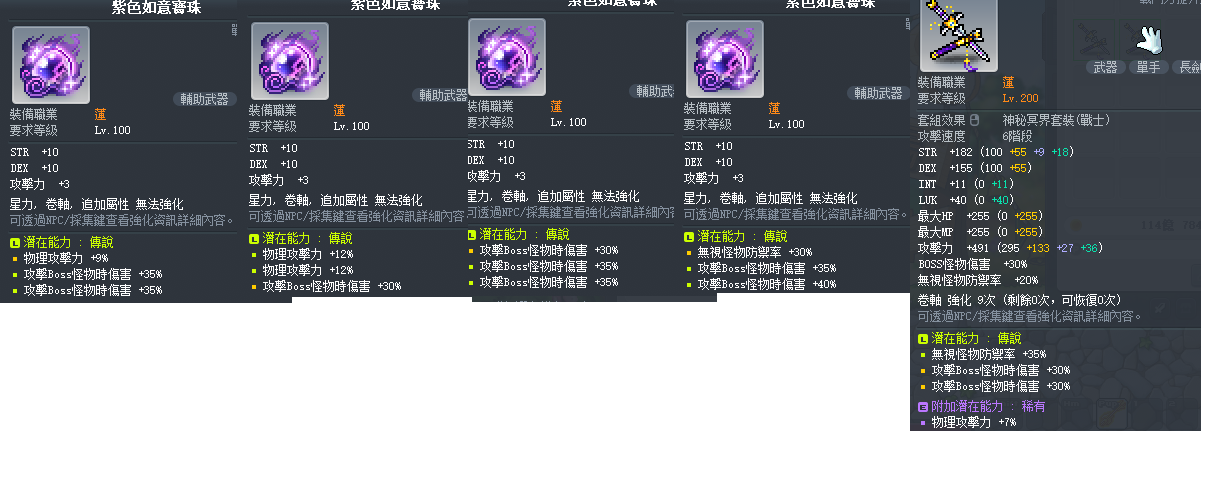The image size is (1218, 483).
Task: Select orb icon of item with 無視怪物防禦率 +30%
Action: pyautogui.click(x=725, y=59)
